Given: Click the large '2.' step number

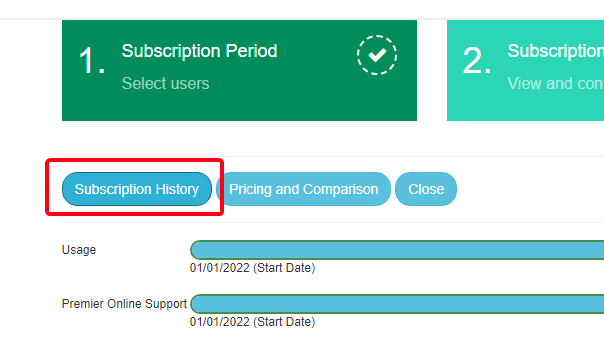Looking at the screenshot, I should [x=477, y=61].
